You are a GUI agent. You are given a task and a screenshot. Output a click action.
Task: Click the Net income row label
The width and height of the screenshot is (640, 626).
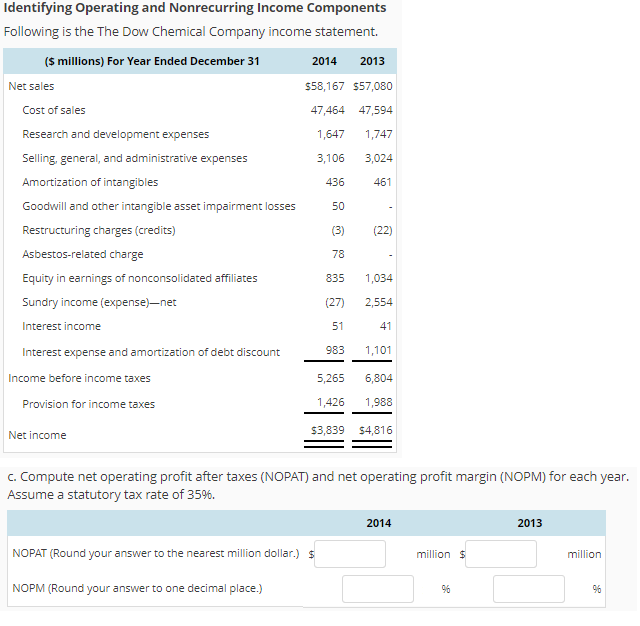pyautogui.click(x=37, y=435)
